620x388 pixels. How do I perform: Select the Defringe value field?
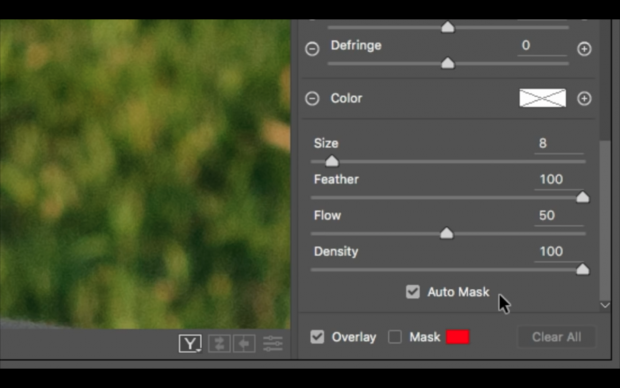pyautogui.click(x=542, y=46)
